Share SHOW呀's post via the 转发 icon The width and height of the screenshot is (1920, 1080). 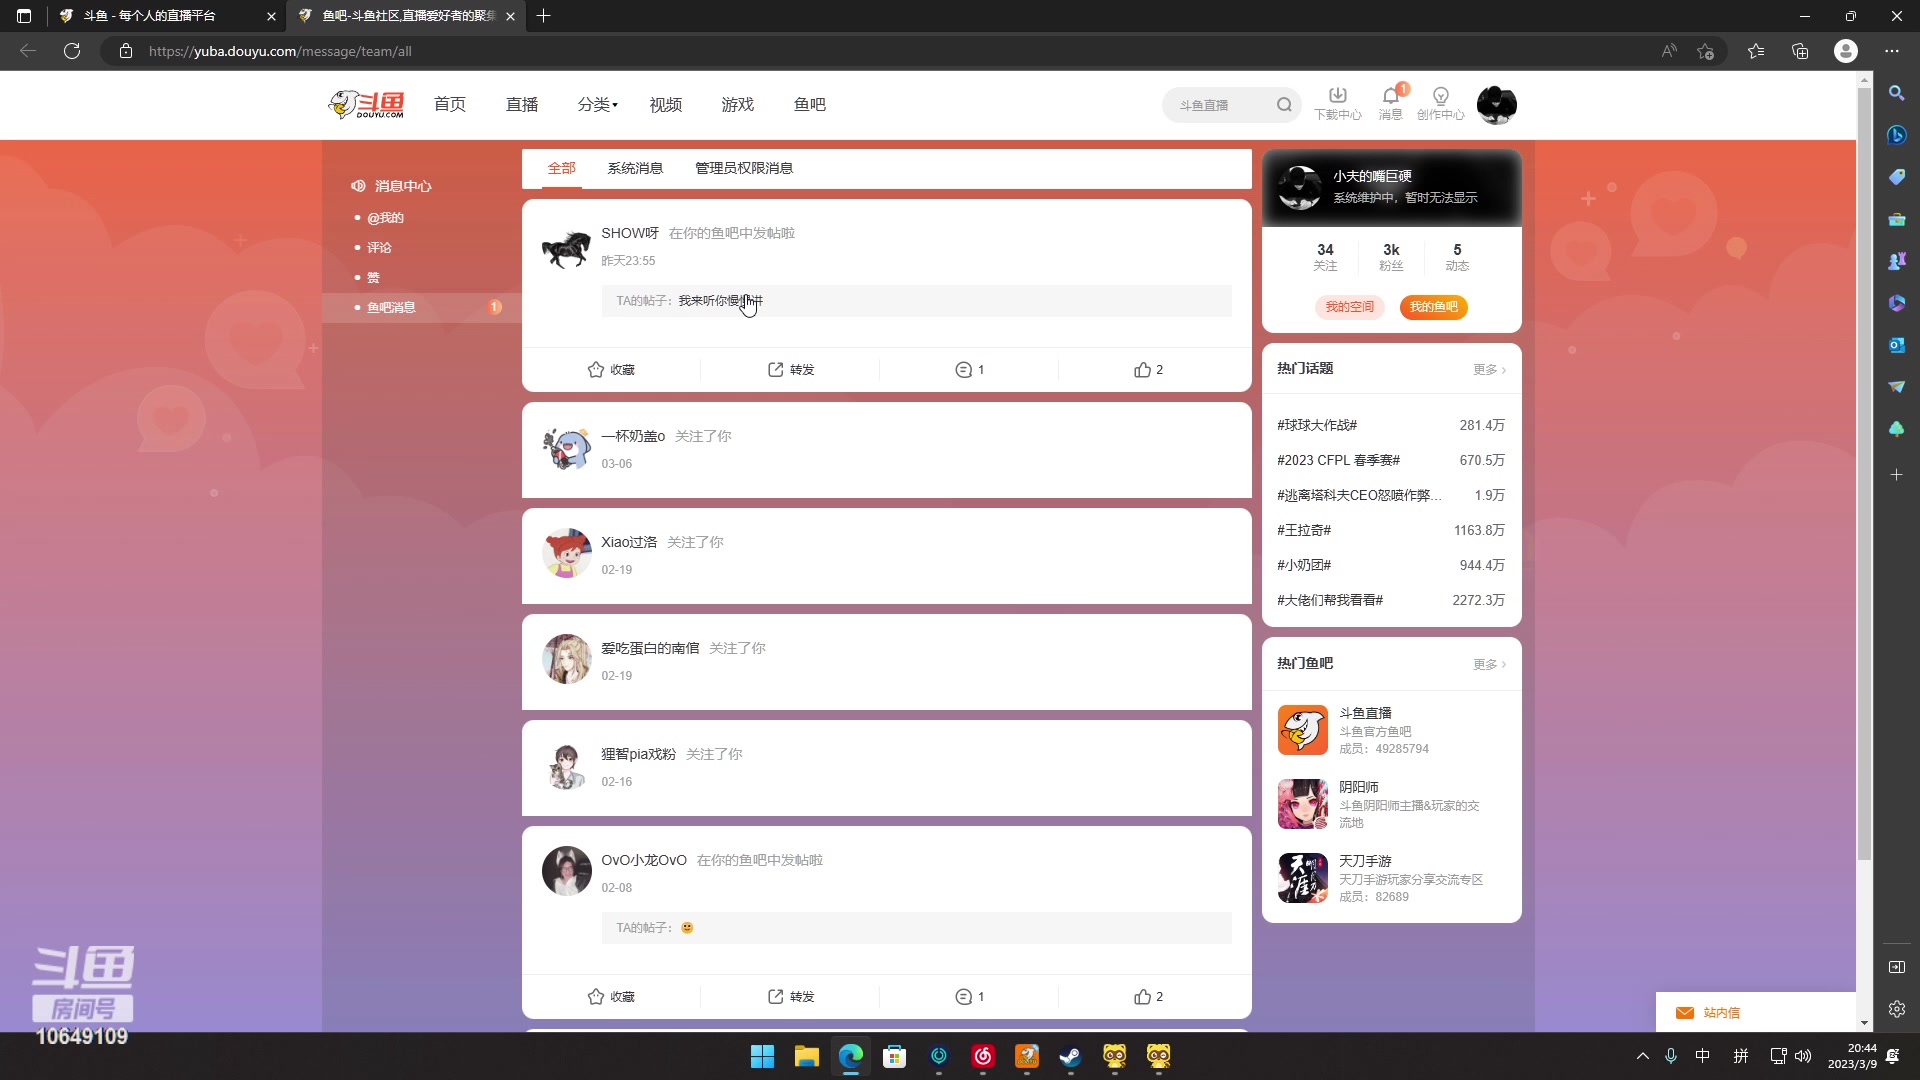(x=777, y=369)
